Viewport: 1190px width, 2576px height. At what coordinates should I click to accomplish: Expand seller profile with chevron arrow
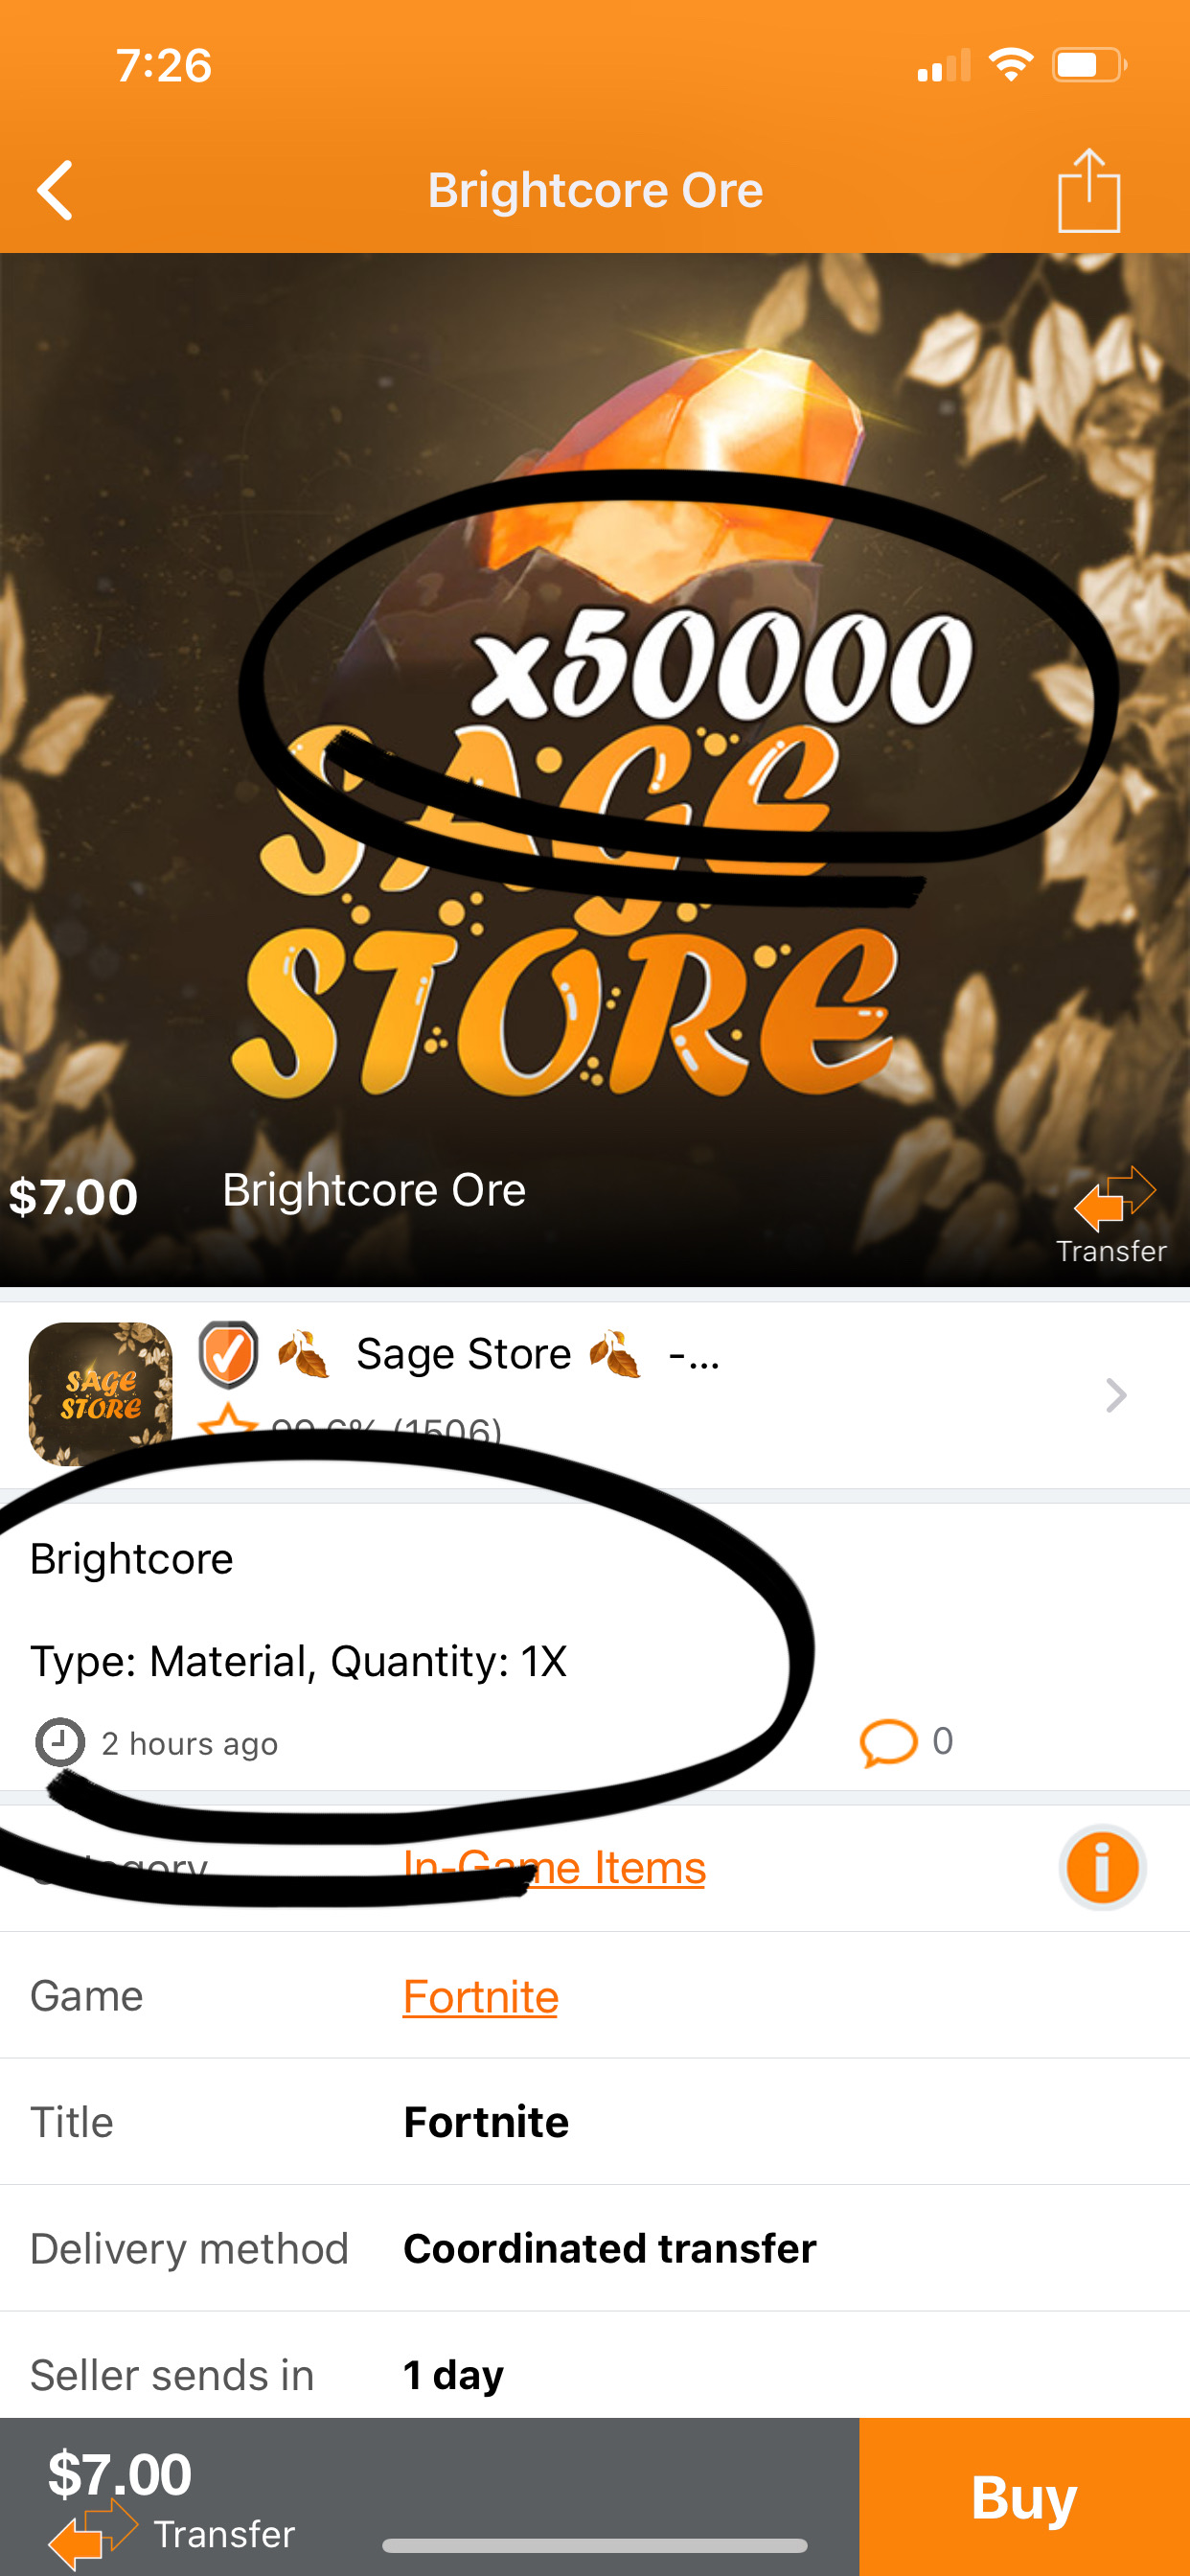[x=1116, y=1394]
